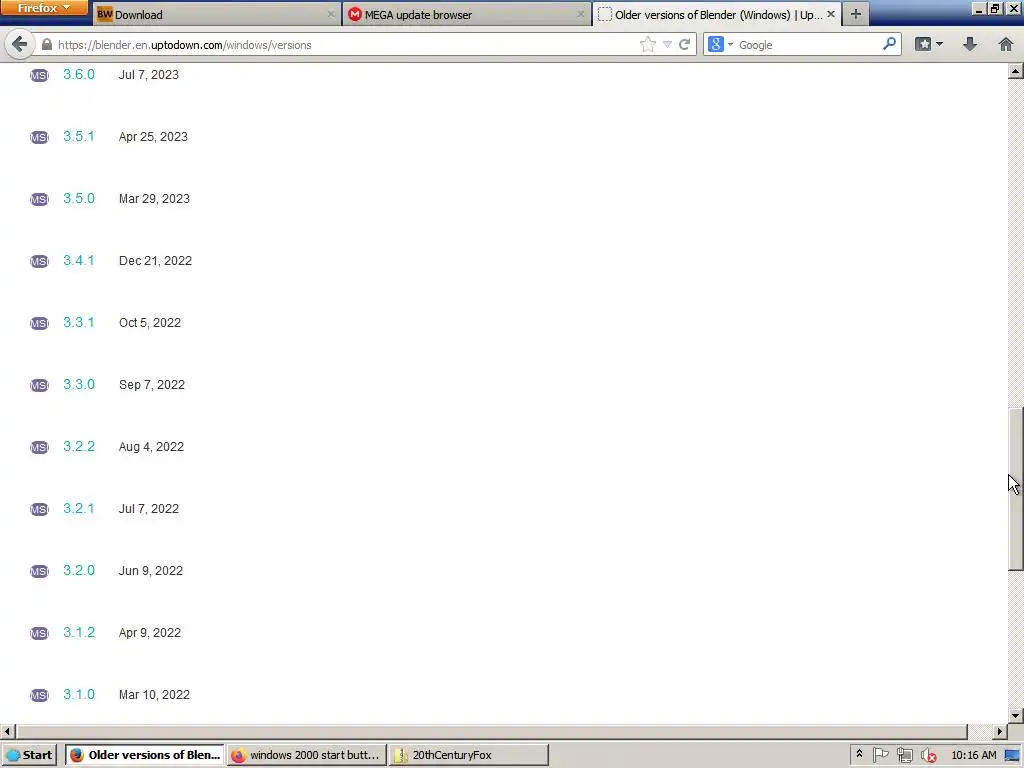Screen dimensions: 1024x768
Task: Click the horizontal scrollbar left arrow
Action: point(7,731)
